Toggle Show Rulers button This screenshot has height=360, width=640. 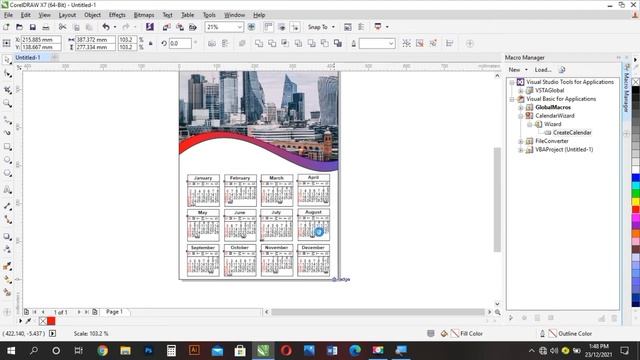(268, 27)
